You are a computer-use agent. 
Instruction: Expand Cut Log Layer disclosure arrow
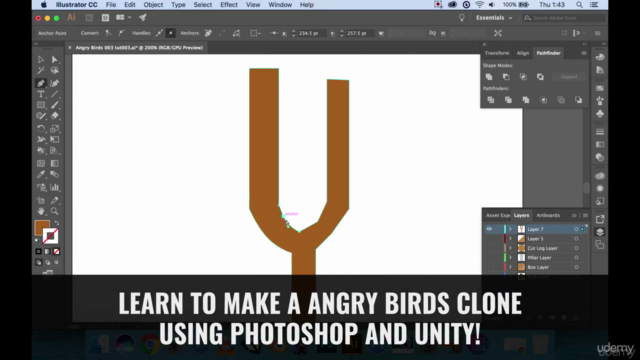click(510, 248)
